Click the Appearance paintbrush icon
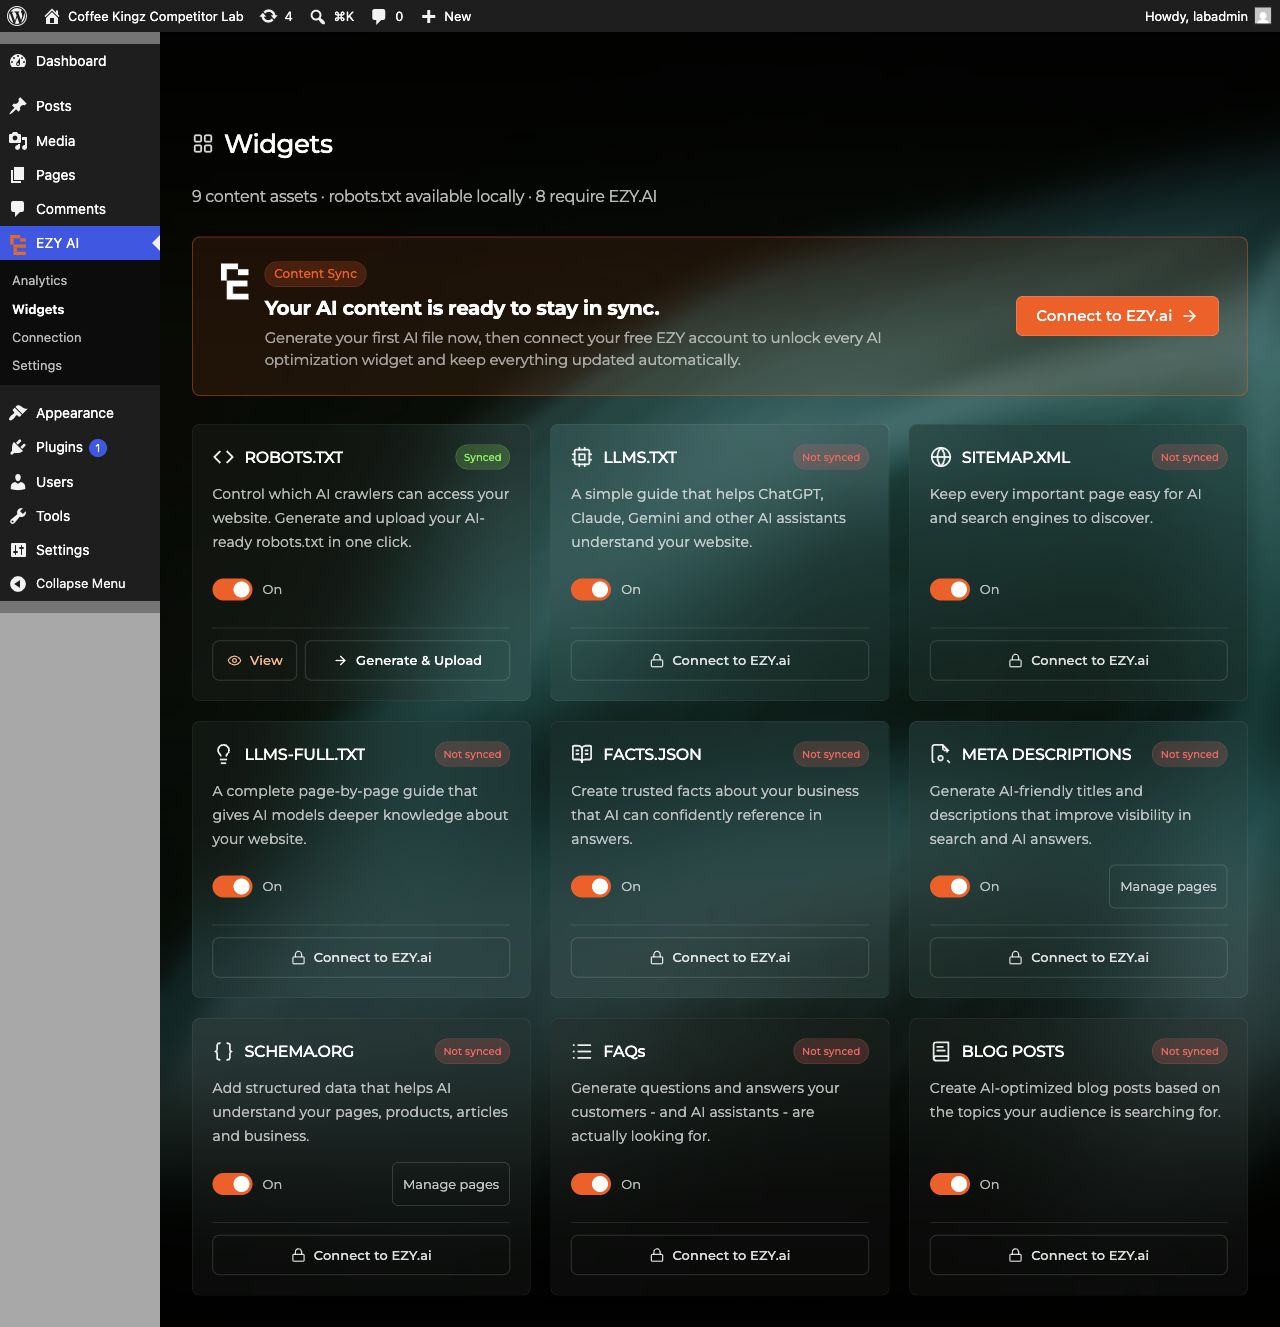Image resolution: width=1280 pixels, height=1327 pixels. 18,413
